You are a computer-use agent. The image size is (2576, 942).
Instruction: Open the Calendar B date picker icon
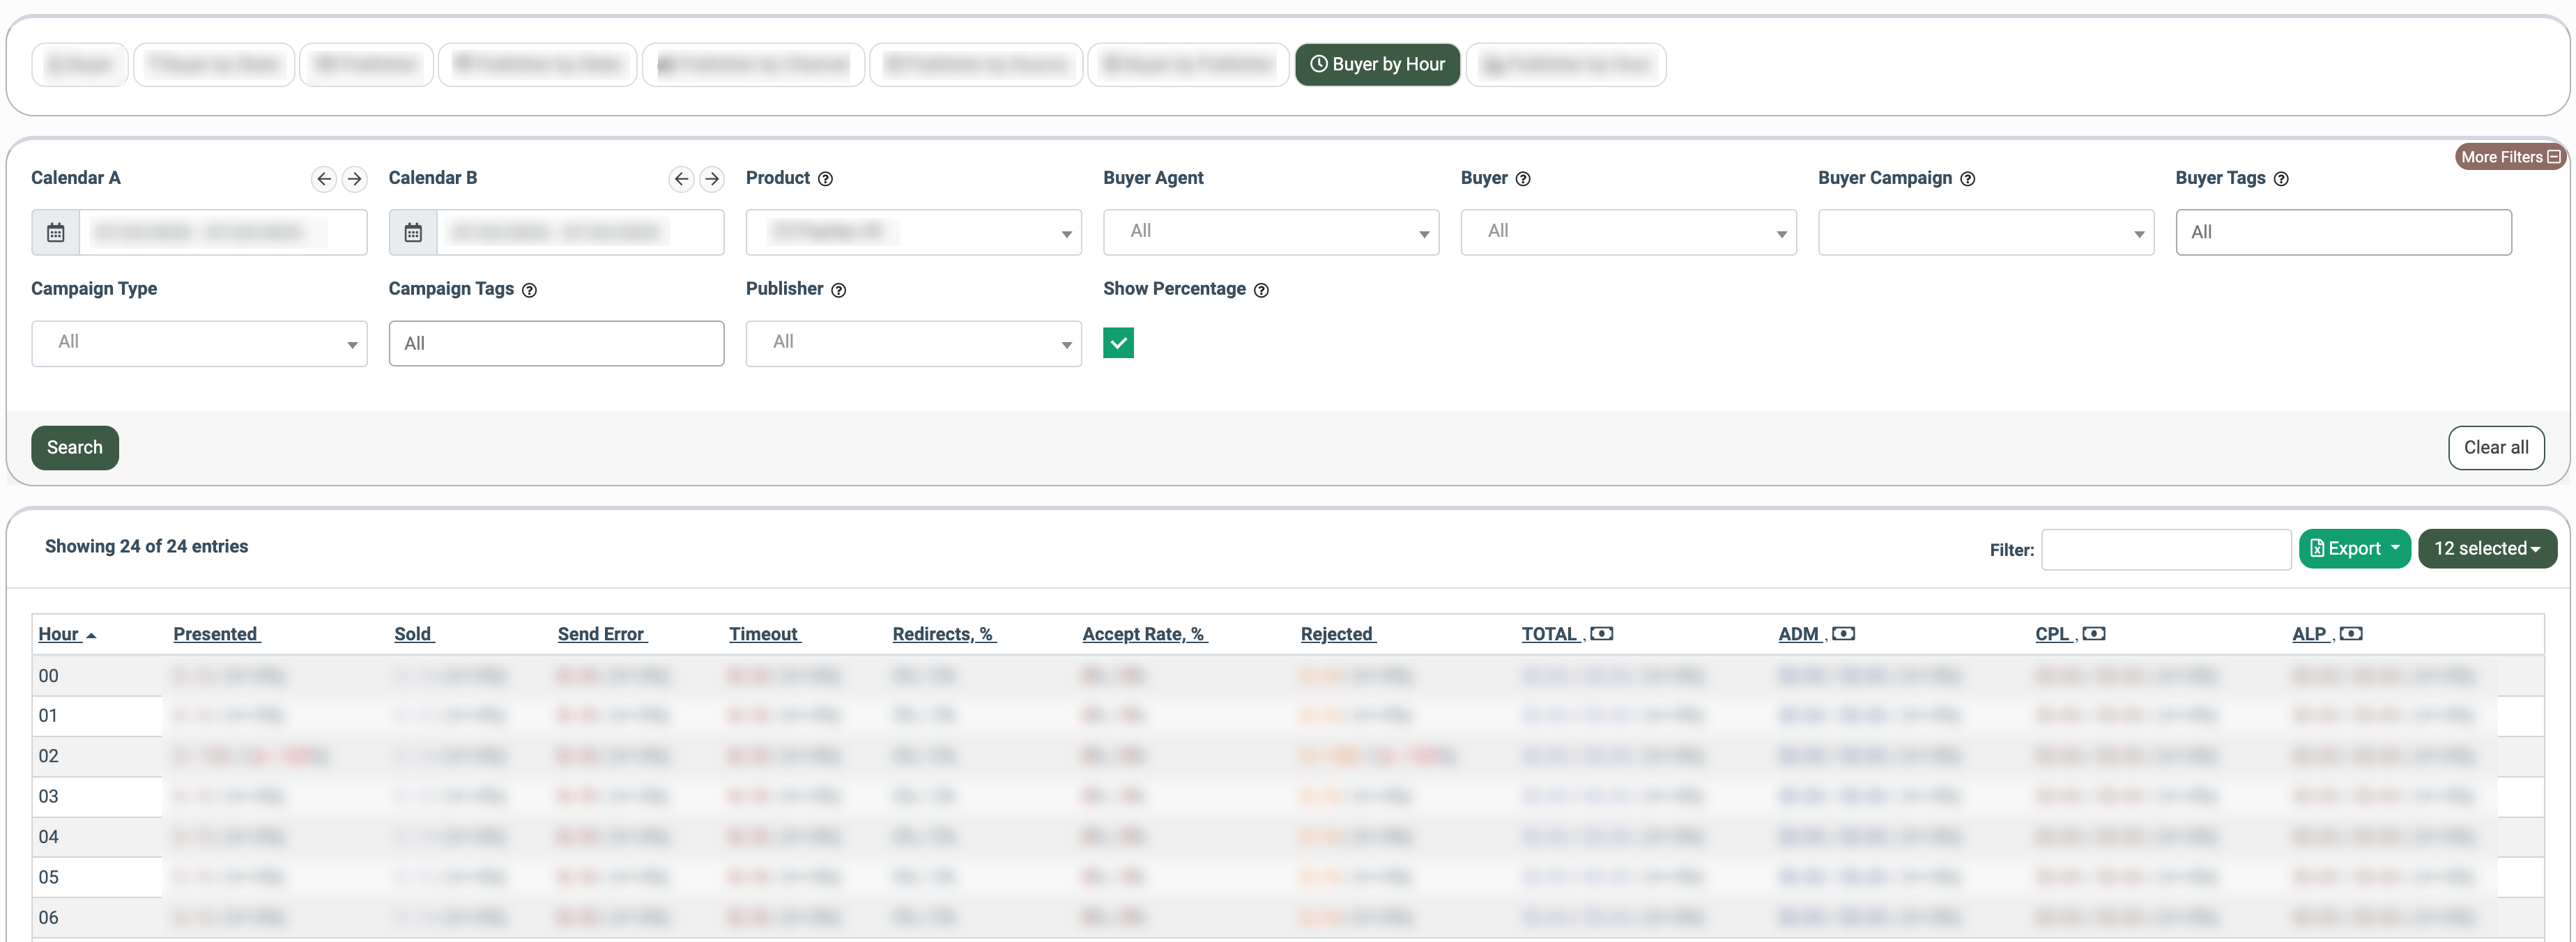click(413, 232)
